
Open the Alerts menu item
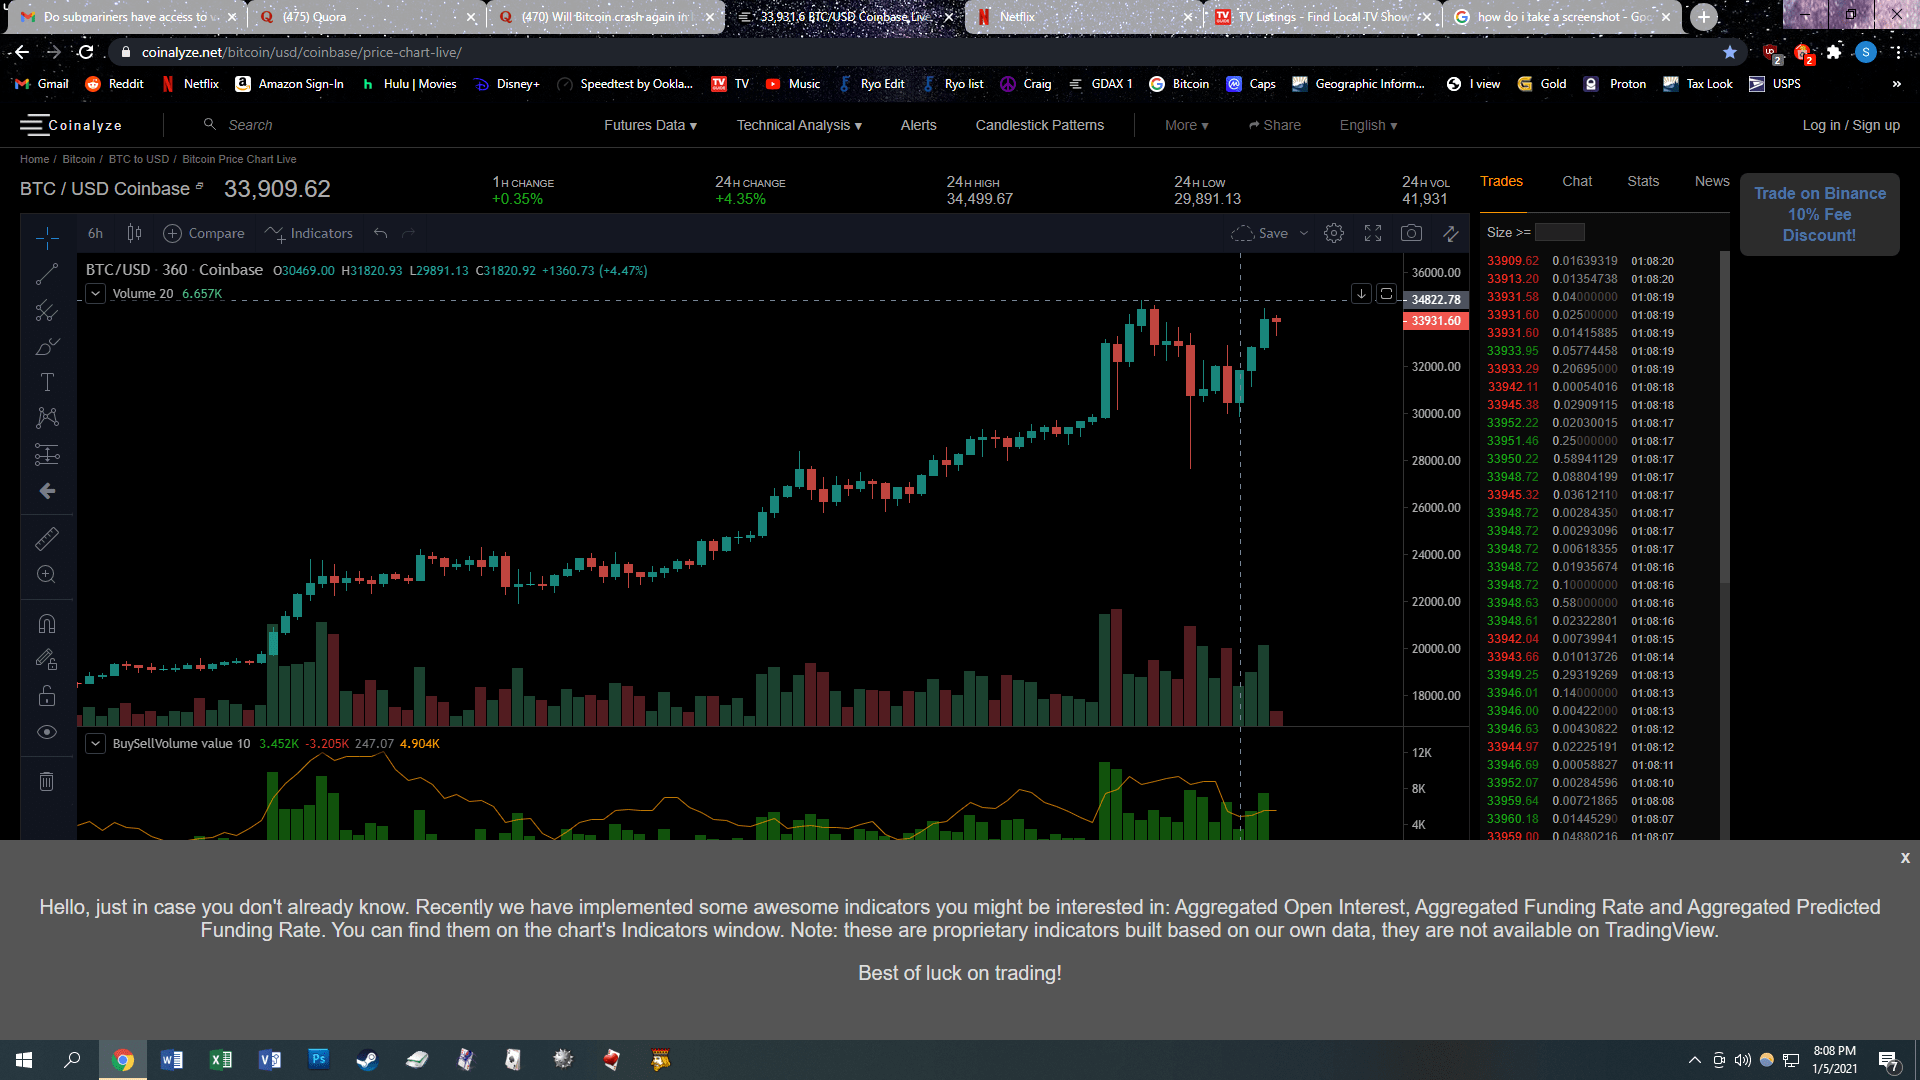pos(918,125)
